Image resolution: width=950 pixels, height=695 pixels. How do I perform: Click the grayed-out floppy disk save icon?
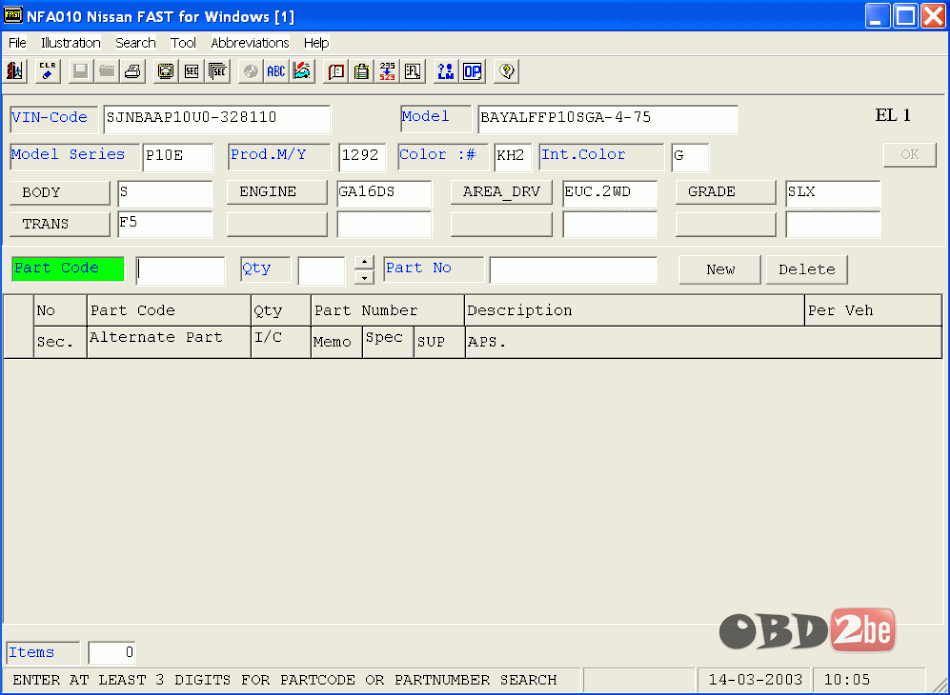[80, 71]
